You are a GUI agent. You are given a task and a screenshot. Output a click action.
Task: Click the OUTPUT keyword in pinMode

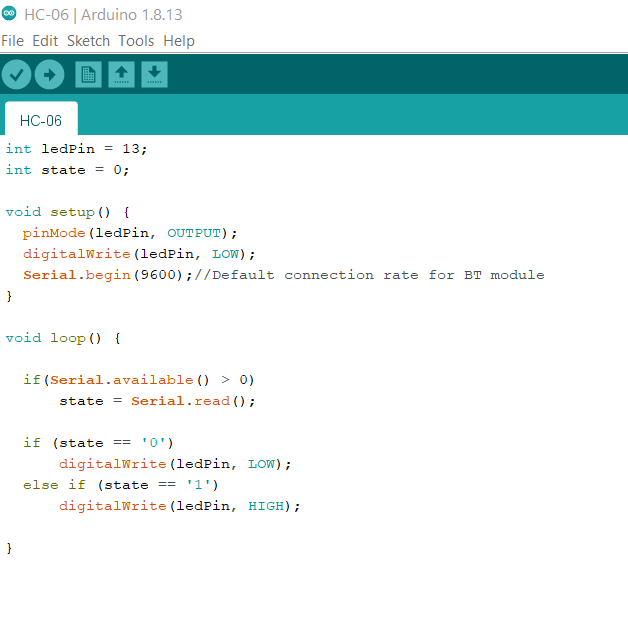(194, 233)
